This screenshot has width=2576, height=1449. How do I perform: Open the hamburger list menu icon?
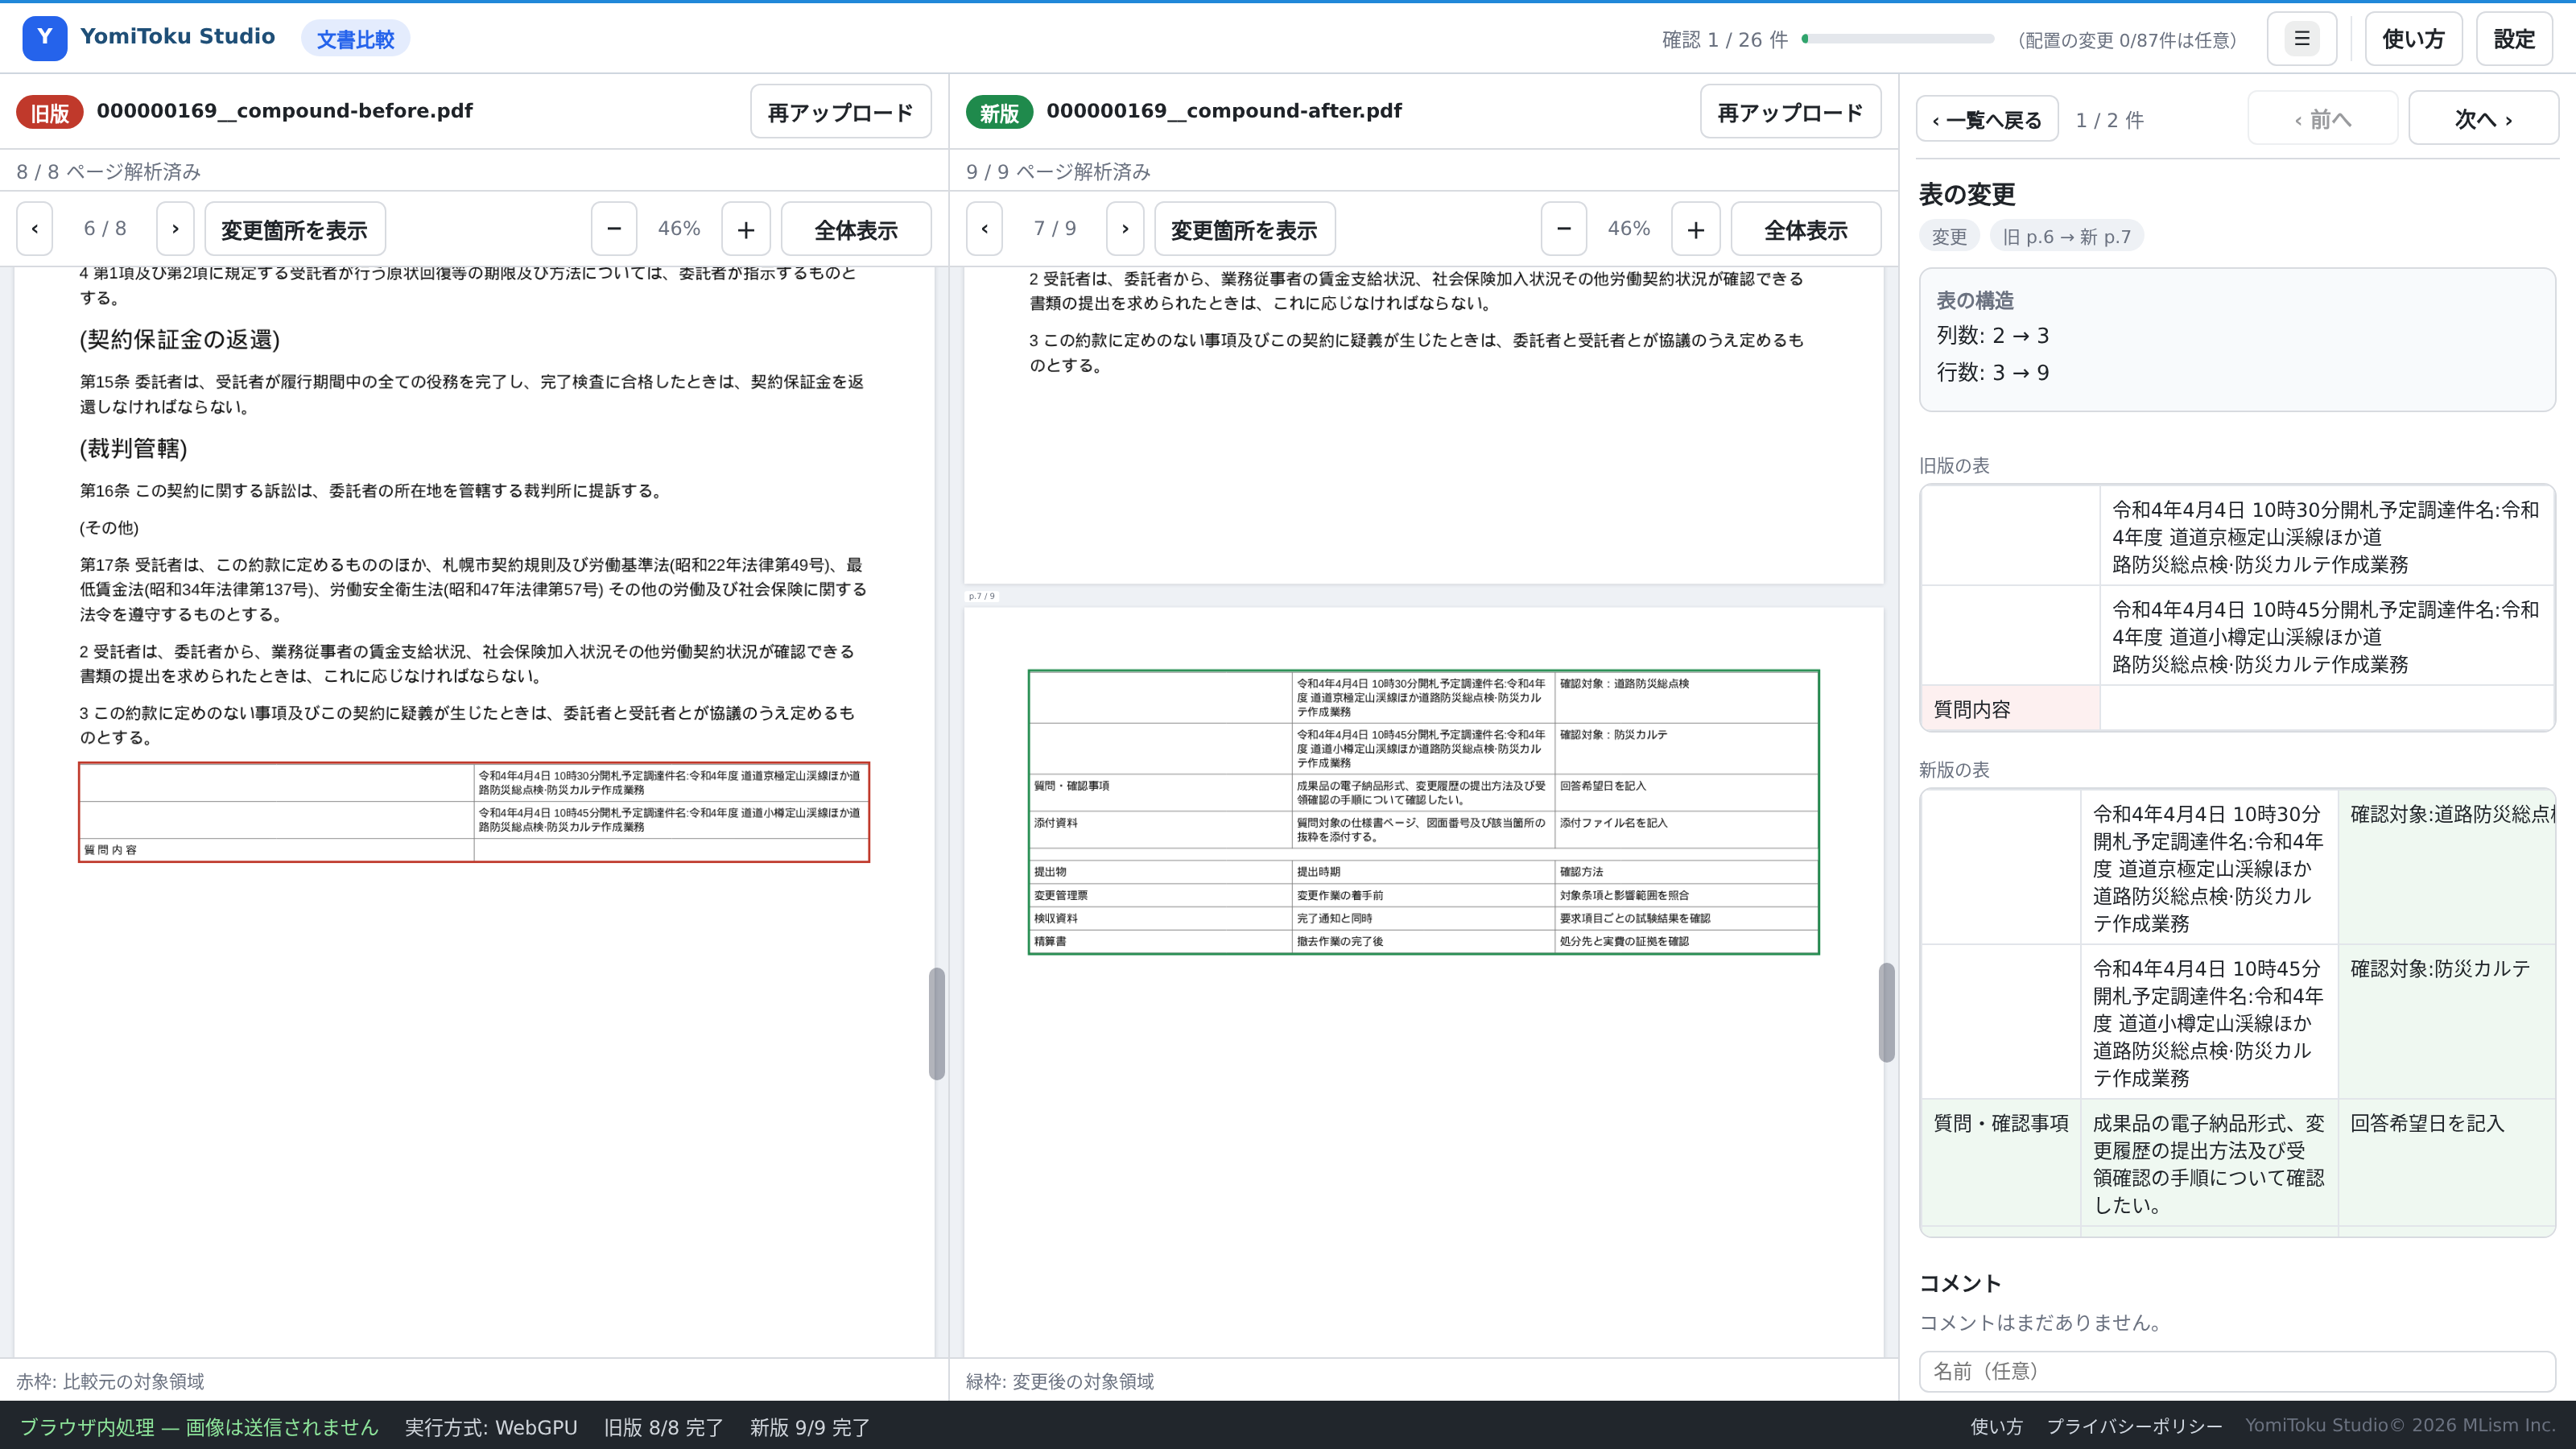[x=2301, y=39]
